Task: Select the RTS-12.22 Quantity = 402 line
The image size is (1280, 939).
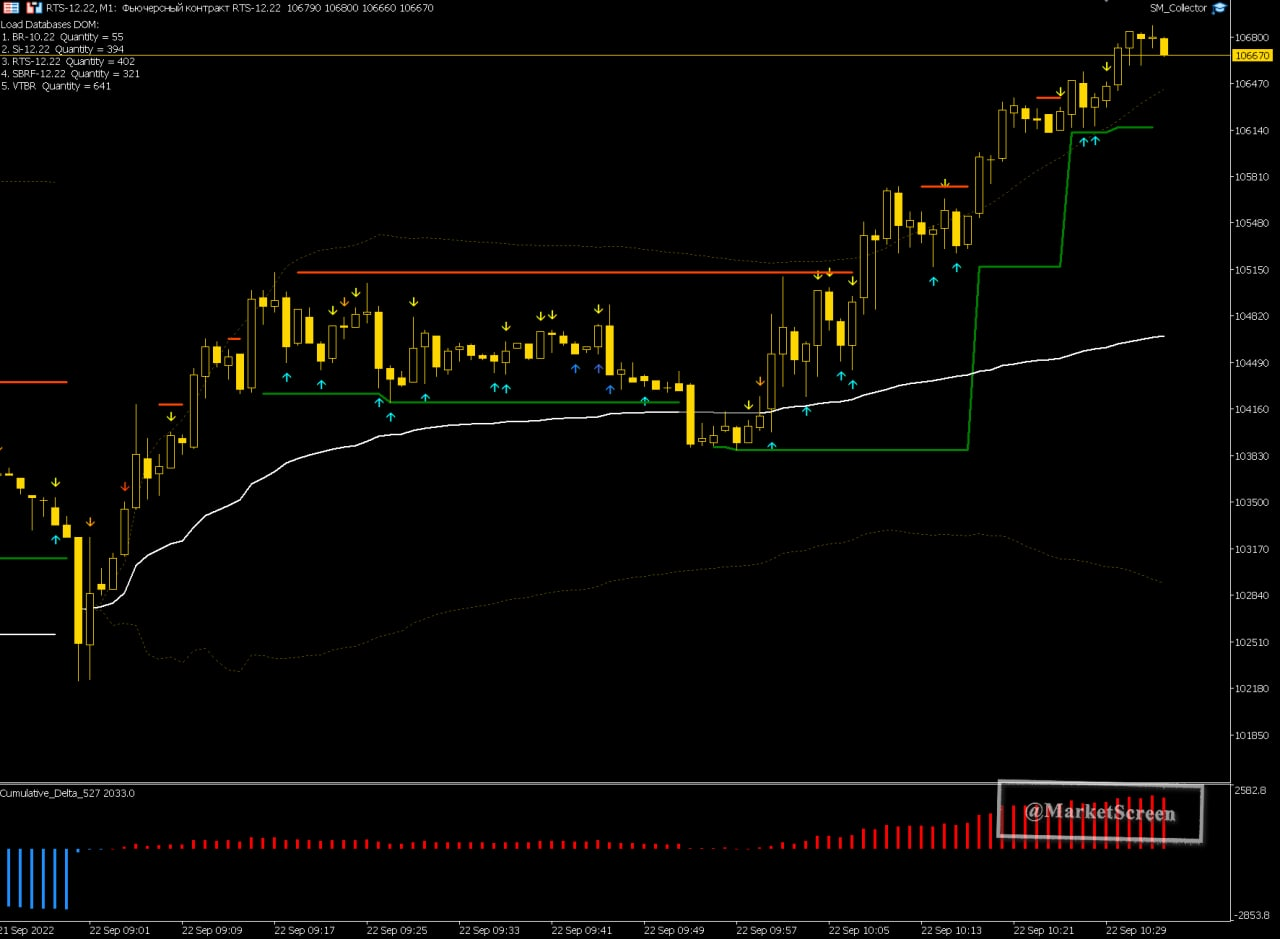Action: tap(68, 61)
